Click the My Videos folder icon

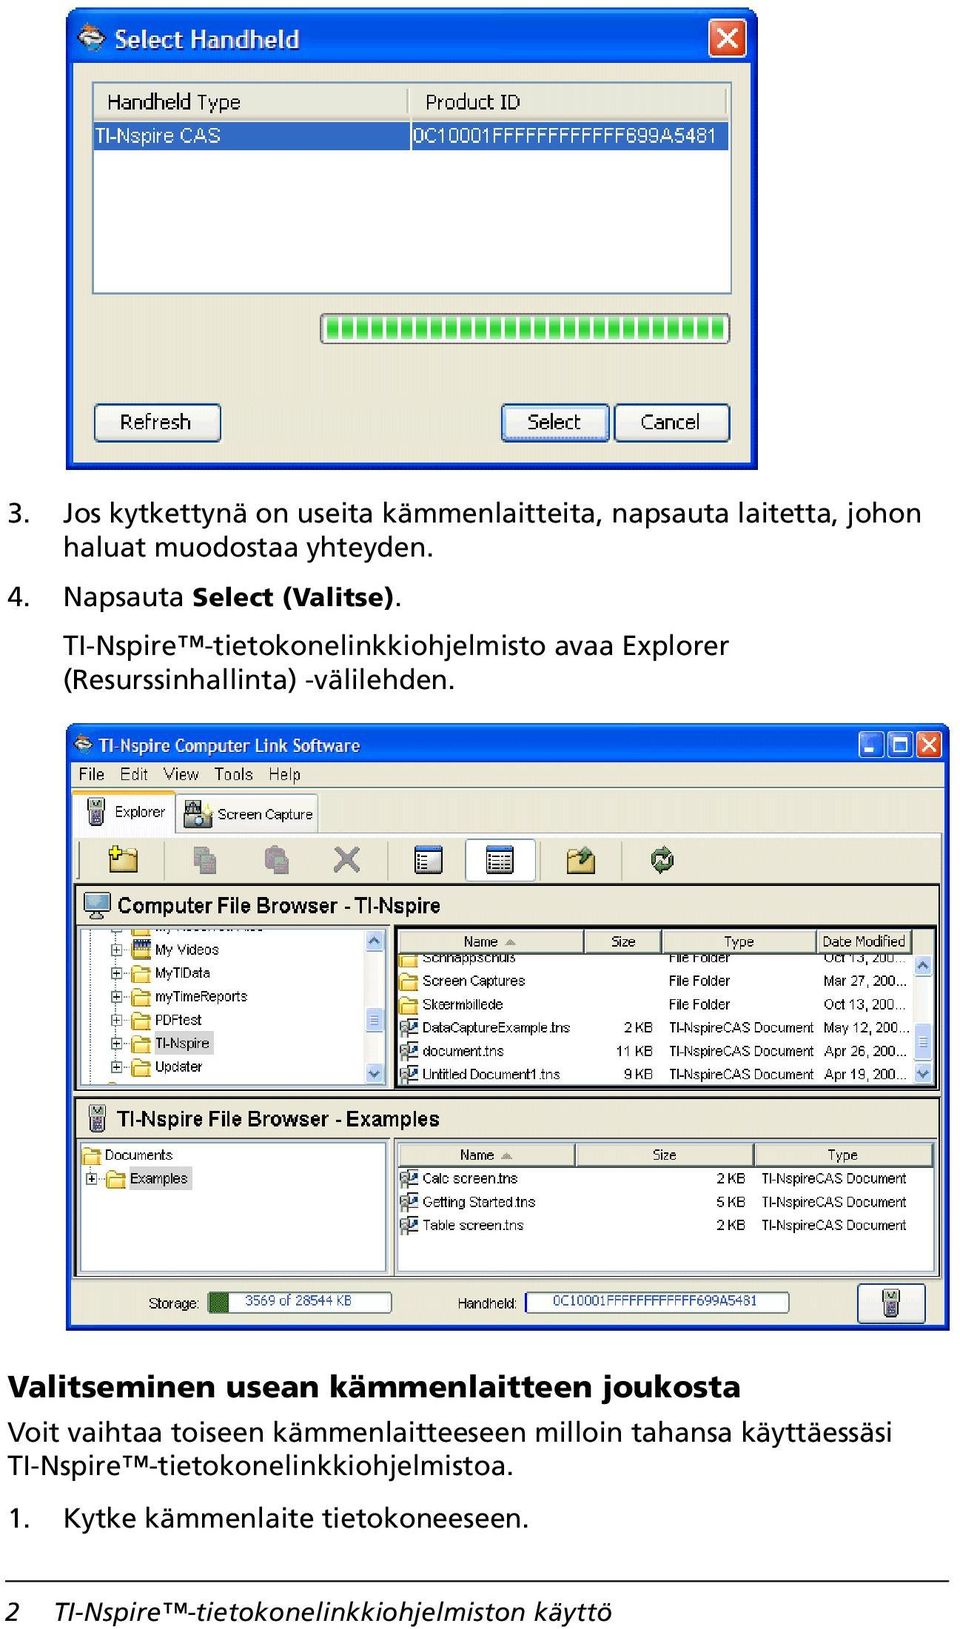141,949
